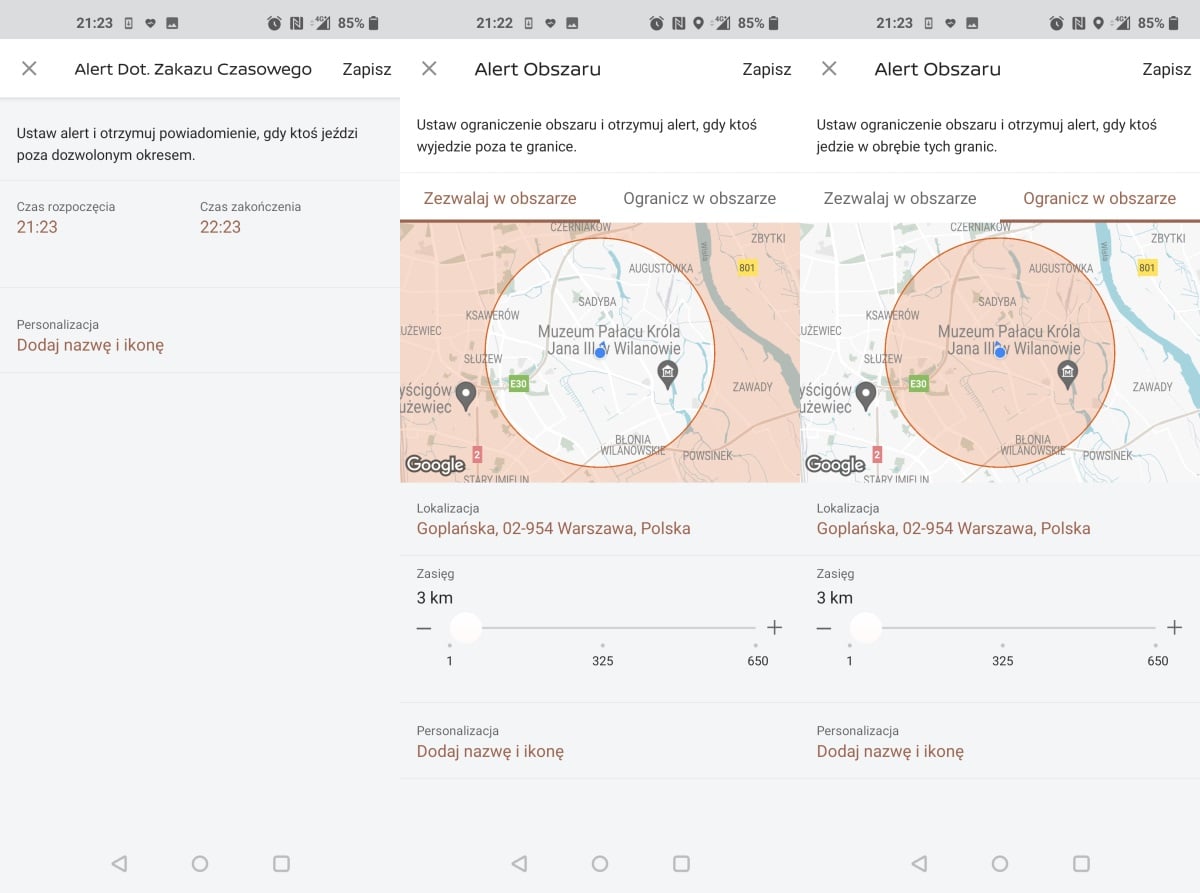Screen dimensions: 1200x893
Task: Tap the E30 road badge on the white-circle map
Action: tap(518, 384)
